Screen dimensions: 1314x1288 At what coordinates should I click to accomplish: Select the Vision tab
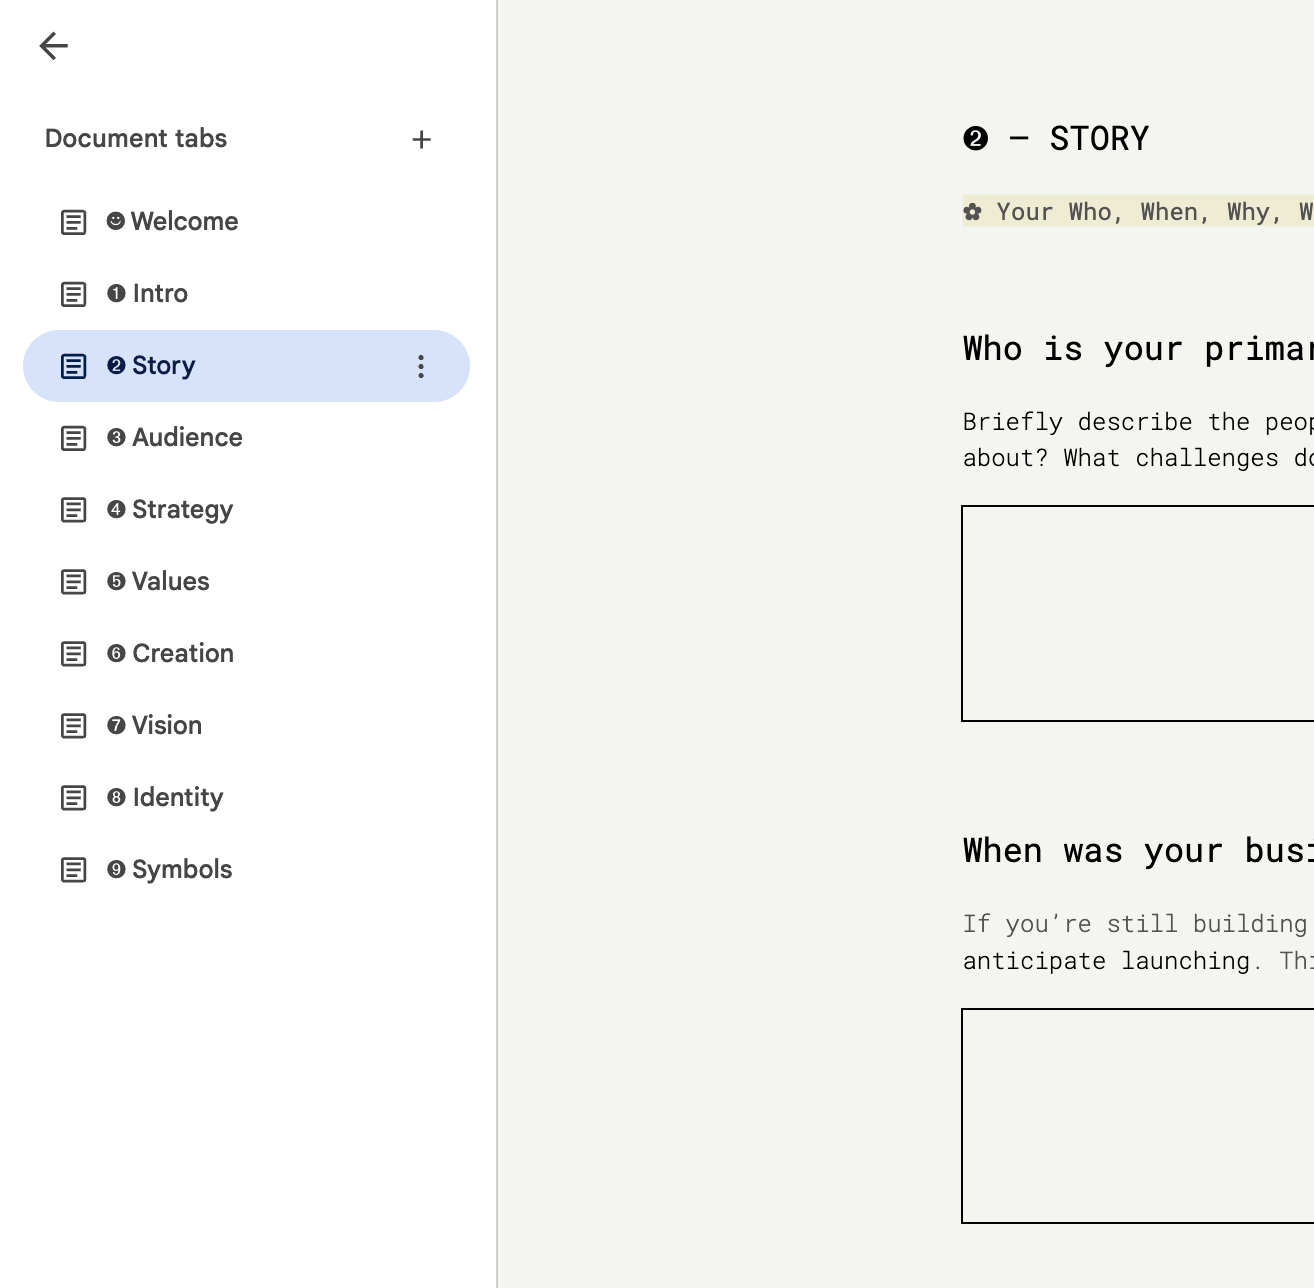tap(246, 726)
